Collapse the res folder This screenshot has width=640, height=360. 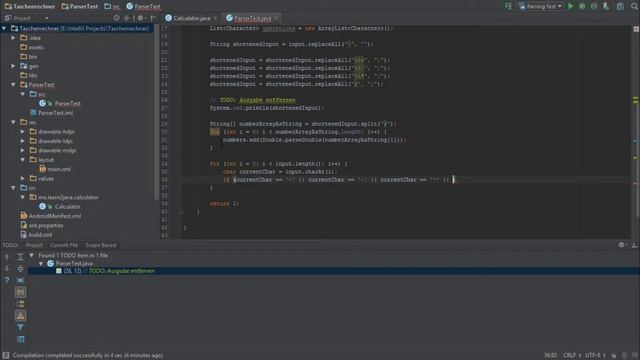[x=13, y=122]
